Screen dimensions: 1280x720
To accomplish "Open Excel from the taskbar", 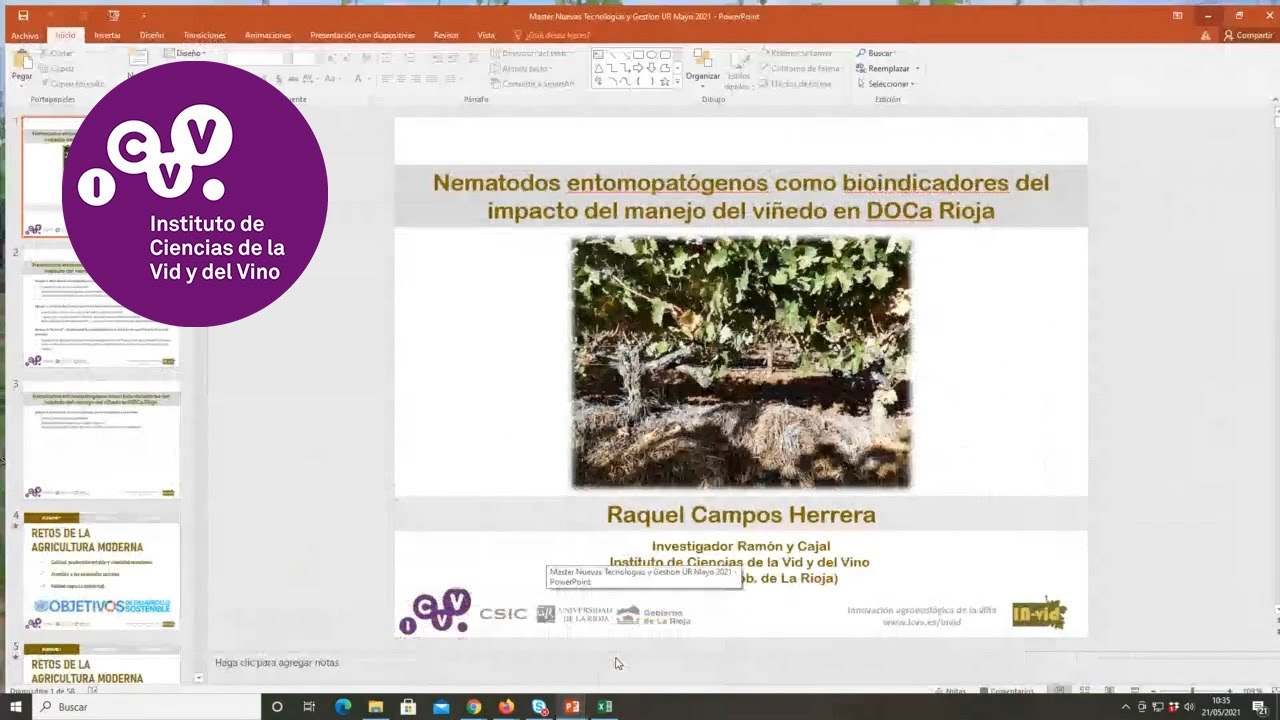I will click(x=605, y=707).
